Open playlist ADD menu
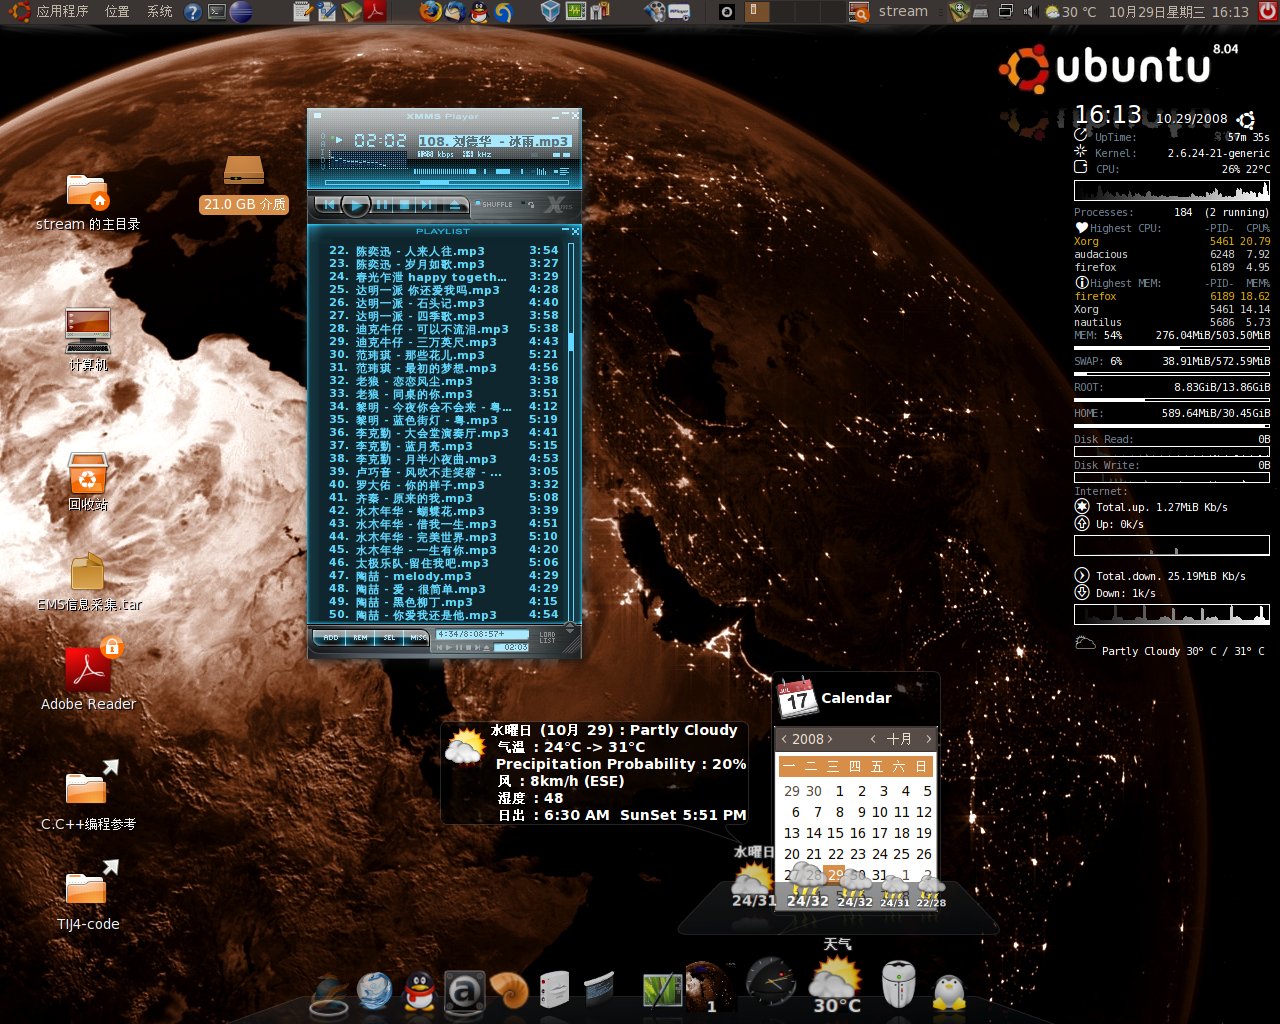Image resolution: width=1280 pixels, height=1024 pixels. pyautogui.click(x=329, y=638)
